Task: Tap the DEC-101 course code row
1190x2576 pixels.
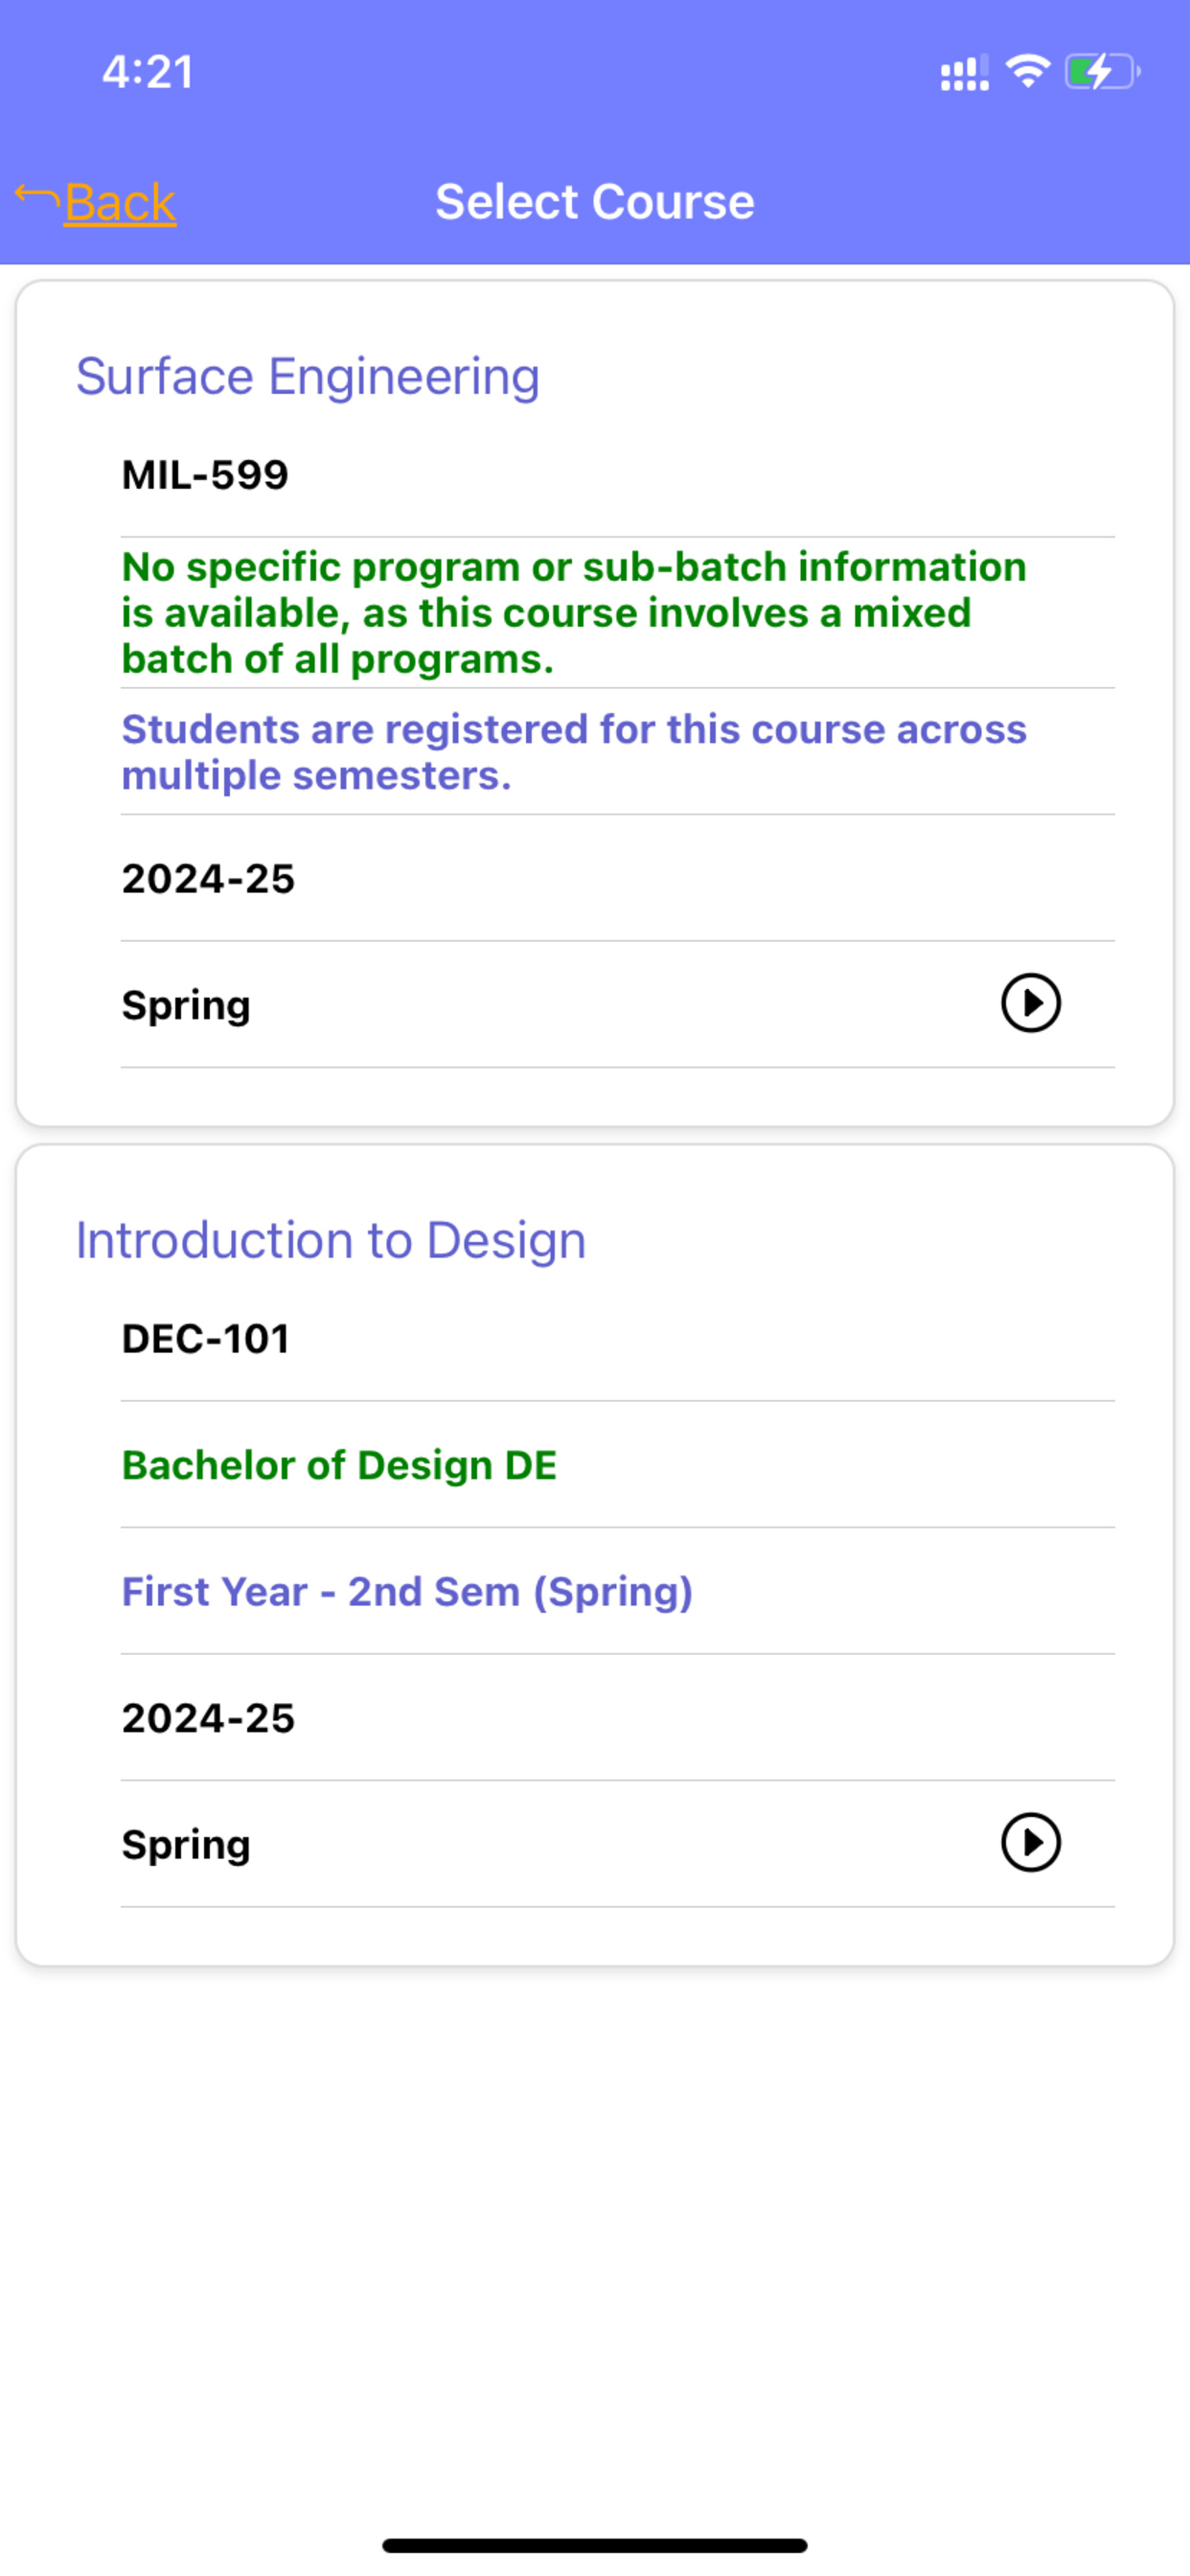Action: click(618, 1339)
